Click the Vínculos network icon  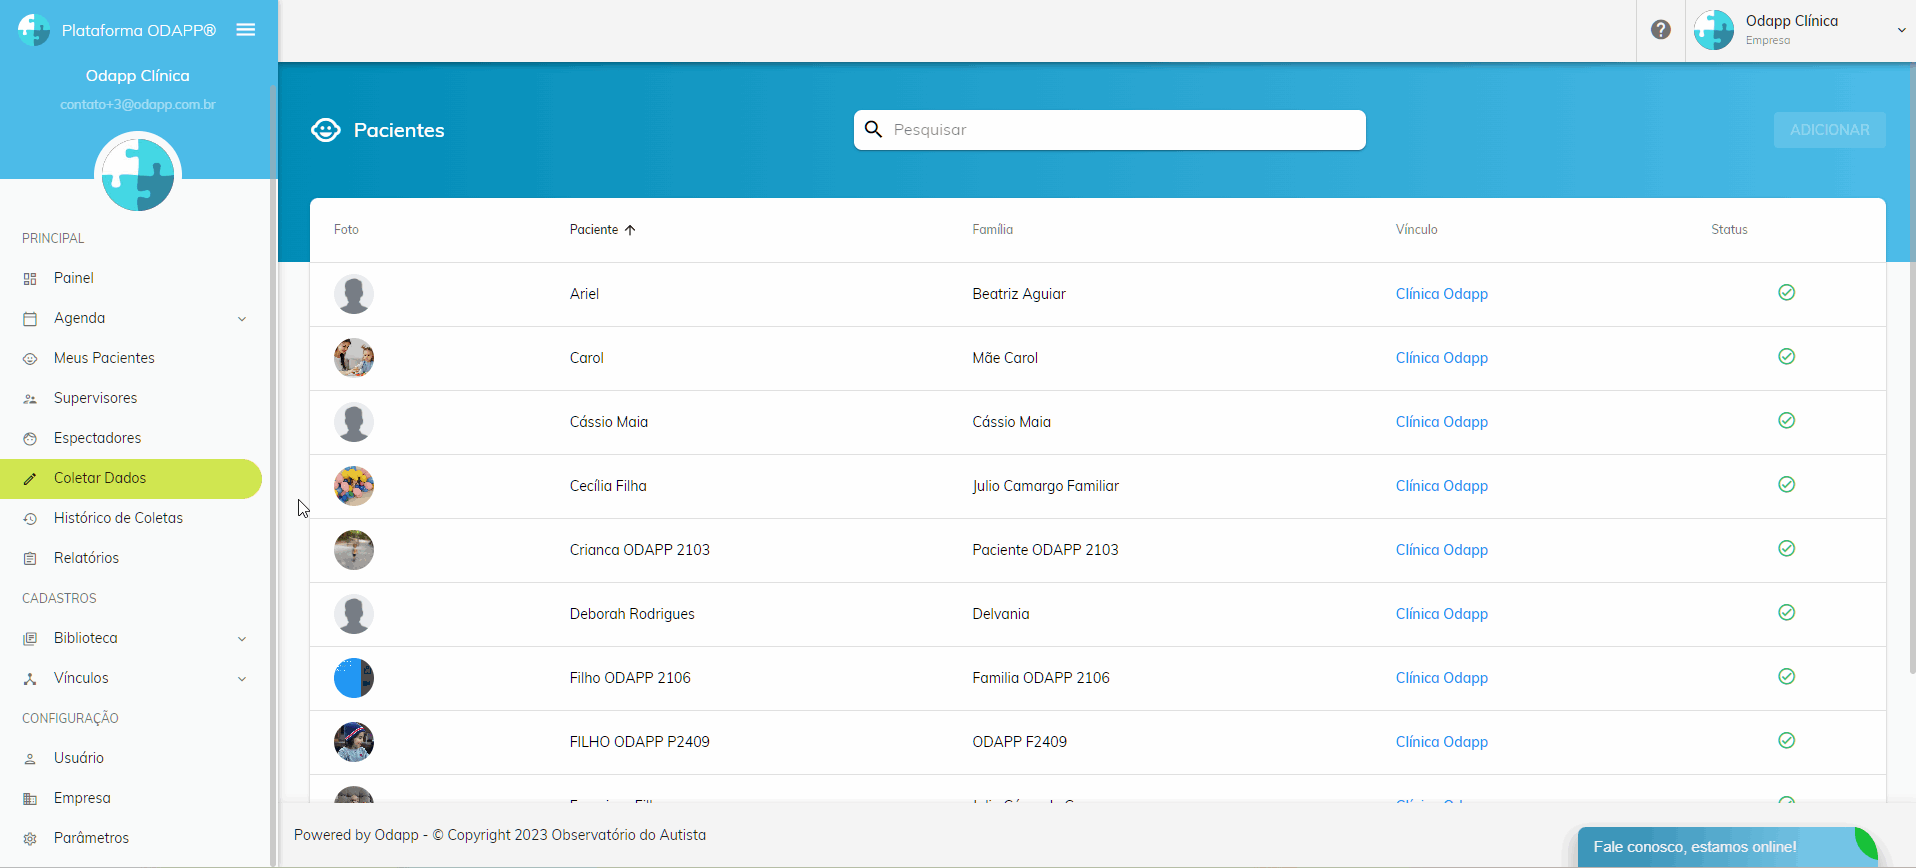[x=30, y=679]
